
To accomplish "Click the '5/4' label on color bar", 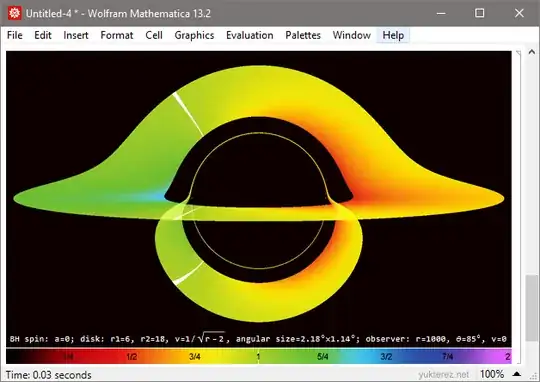I will (323, 357).
